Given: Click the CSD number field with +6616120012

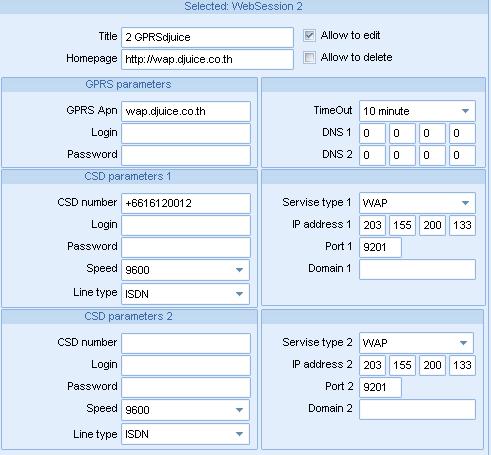Looking at the screenshot, I should coord(186,203).
